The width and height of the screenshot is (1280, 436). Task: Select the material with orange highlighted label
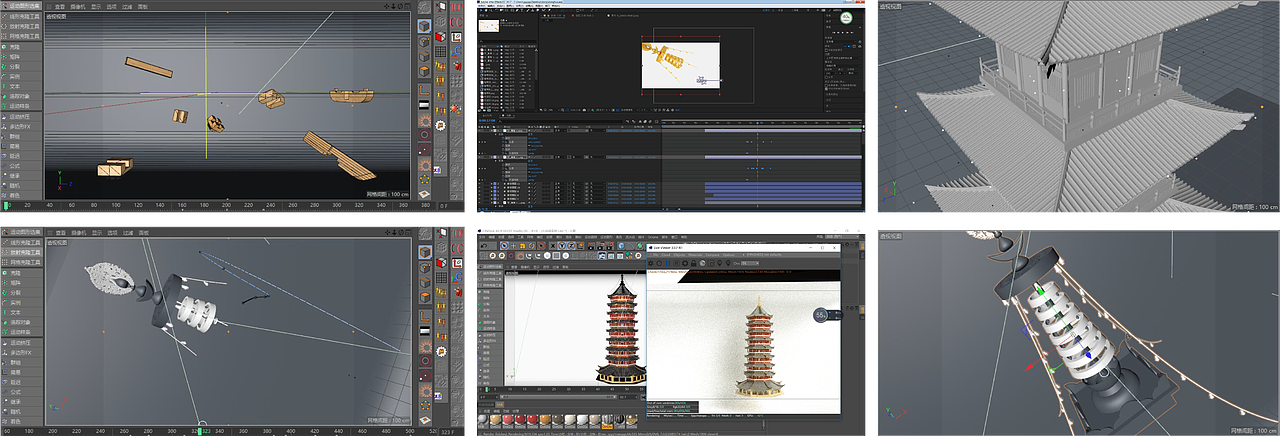click(x=607, y=421)
